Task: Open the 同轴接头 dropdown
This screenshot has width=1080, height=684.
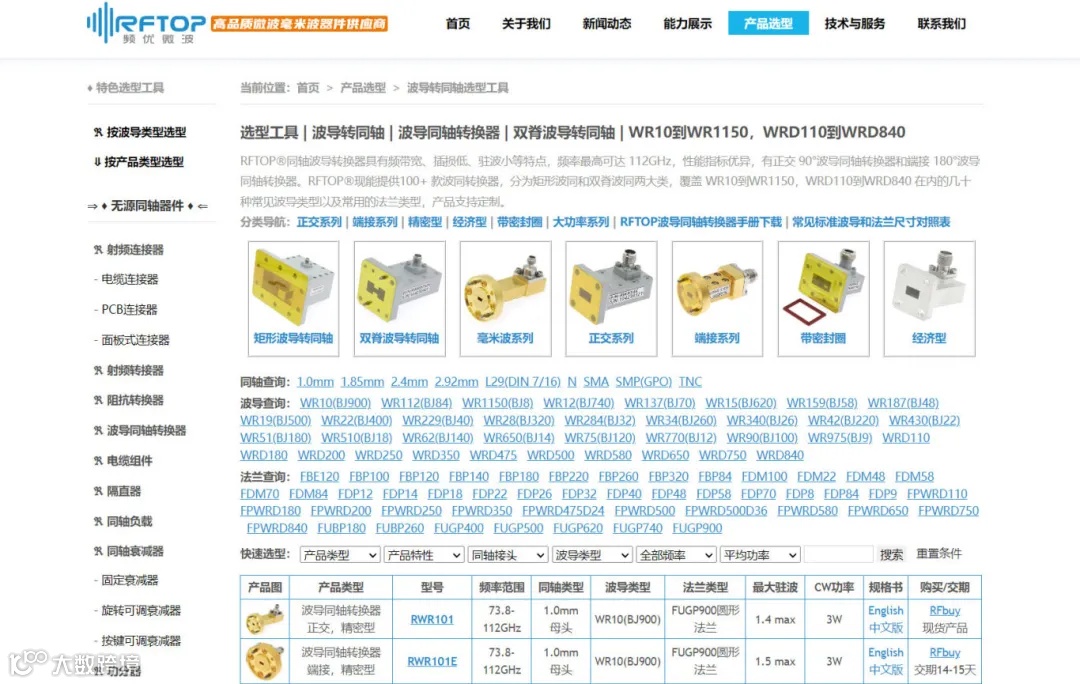Action: pos(508,555)
